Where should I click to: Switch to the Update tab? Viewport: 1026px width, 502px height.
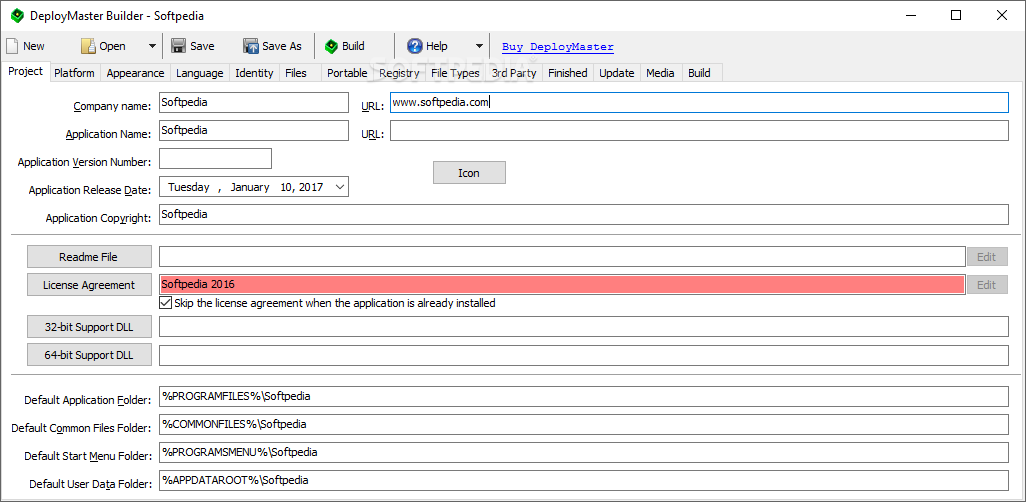point(617,73)
